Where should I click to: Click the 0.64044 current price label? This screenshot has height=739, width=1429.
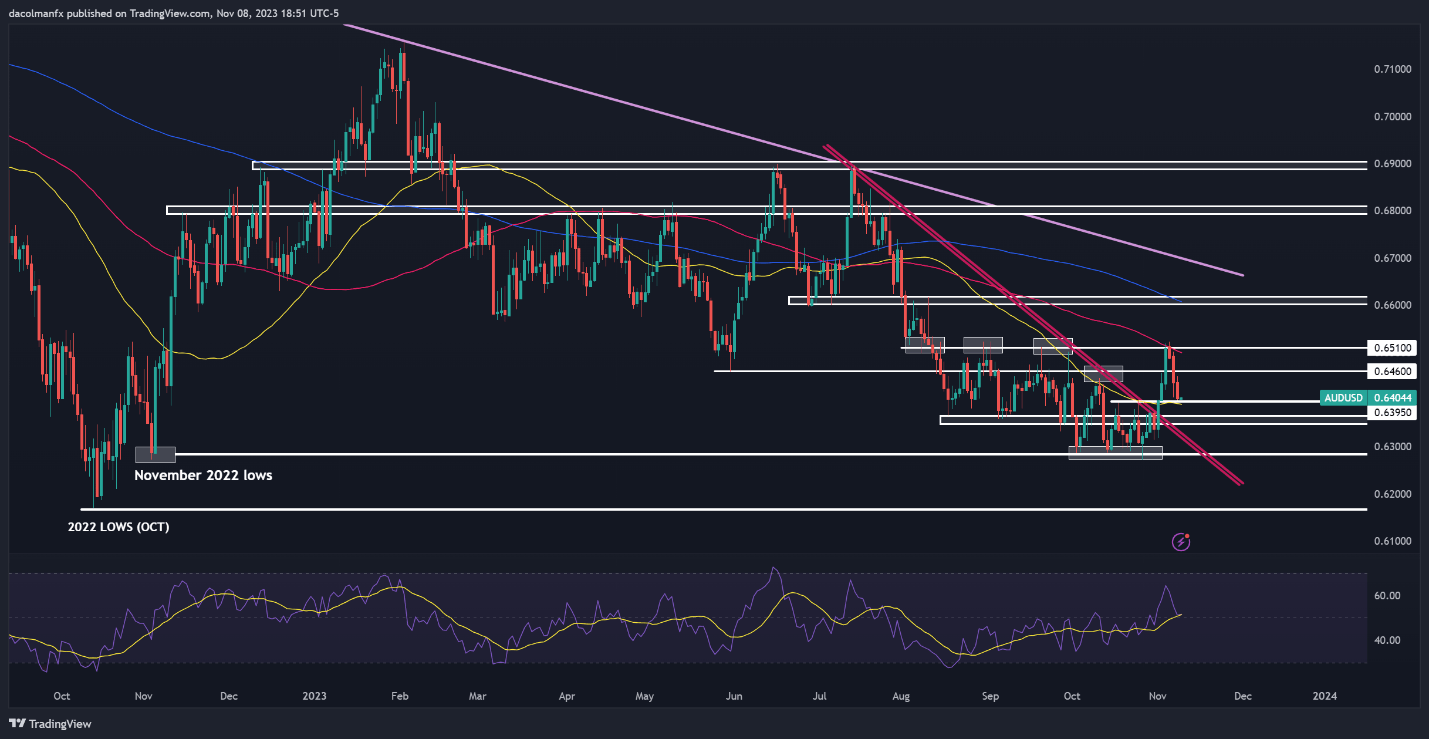click(1391, 397)
